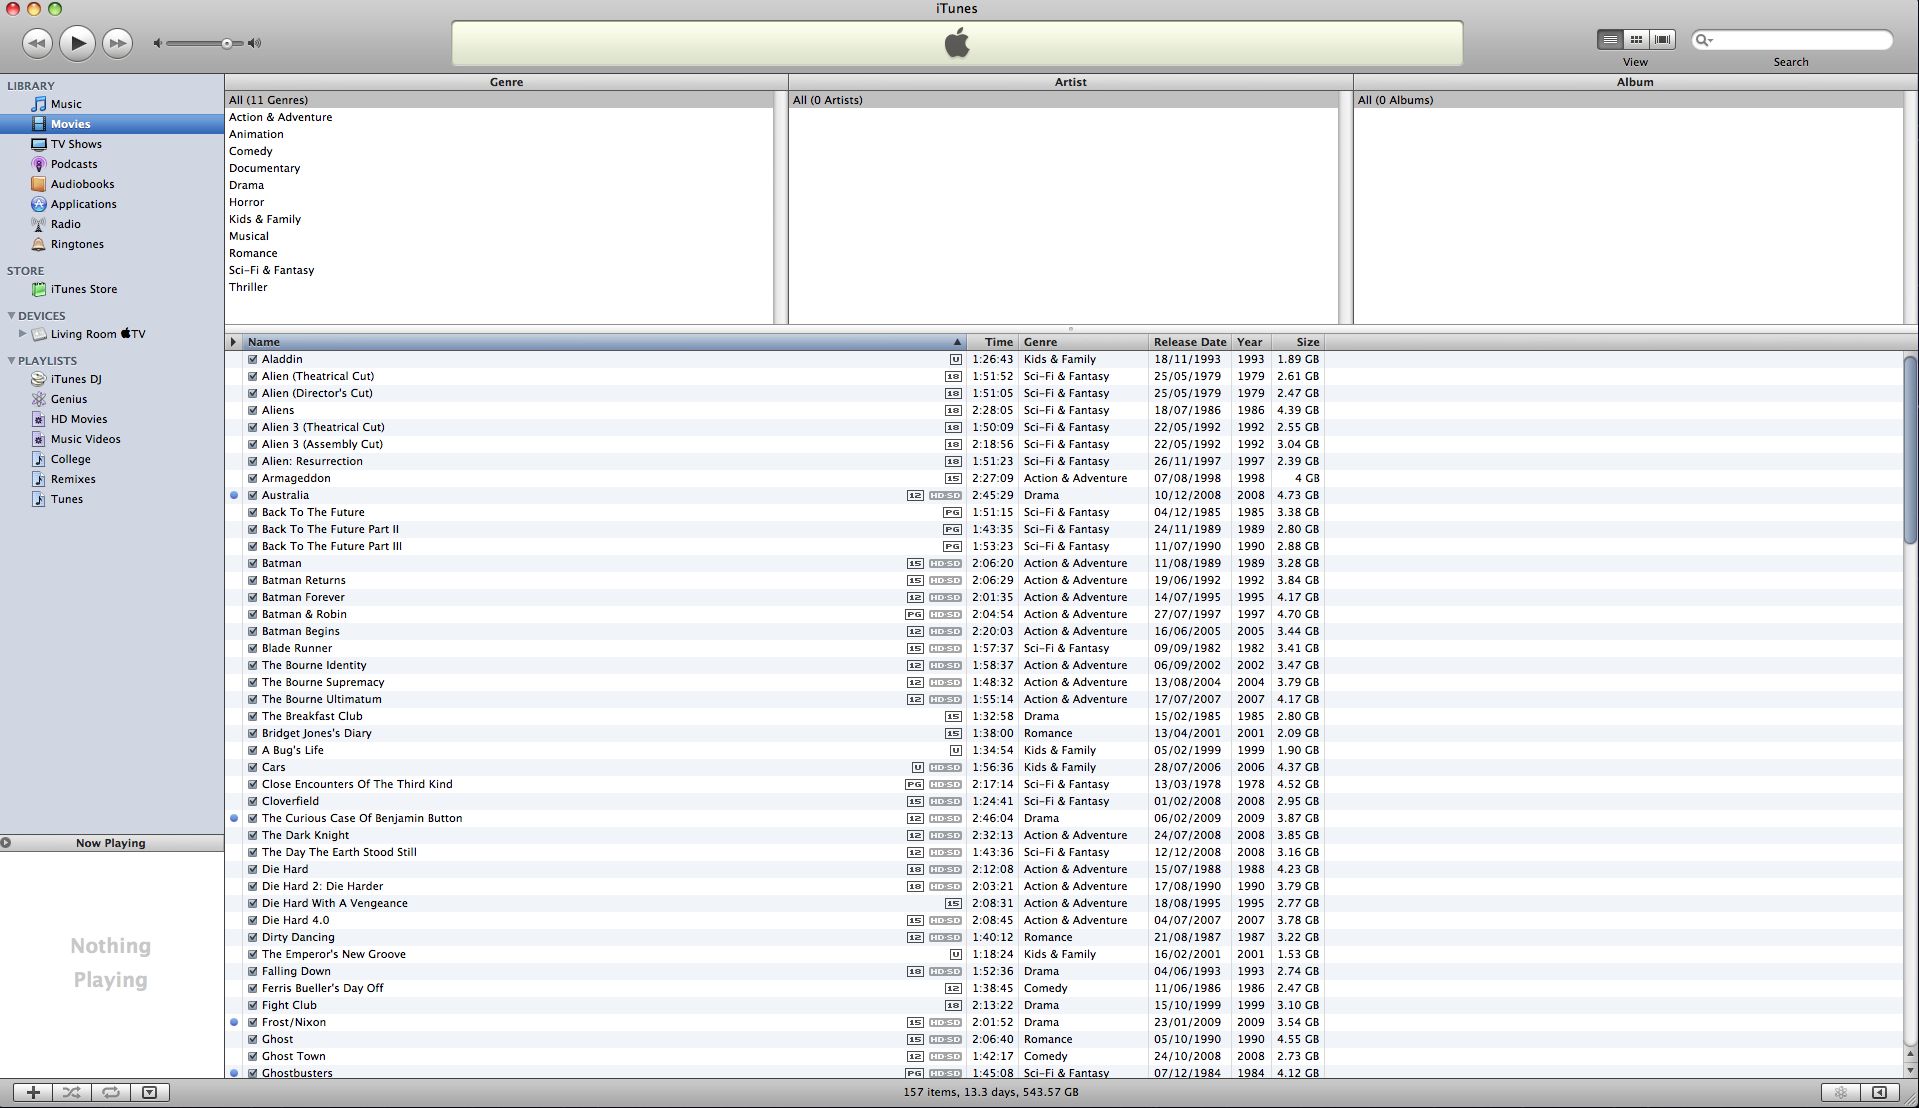The width and height of the screenshot is (1919, 1108).
Task: Expand the Living Room device triangle
Action: 22,334
